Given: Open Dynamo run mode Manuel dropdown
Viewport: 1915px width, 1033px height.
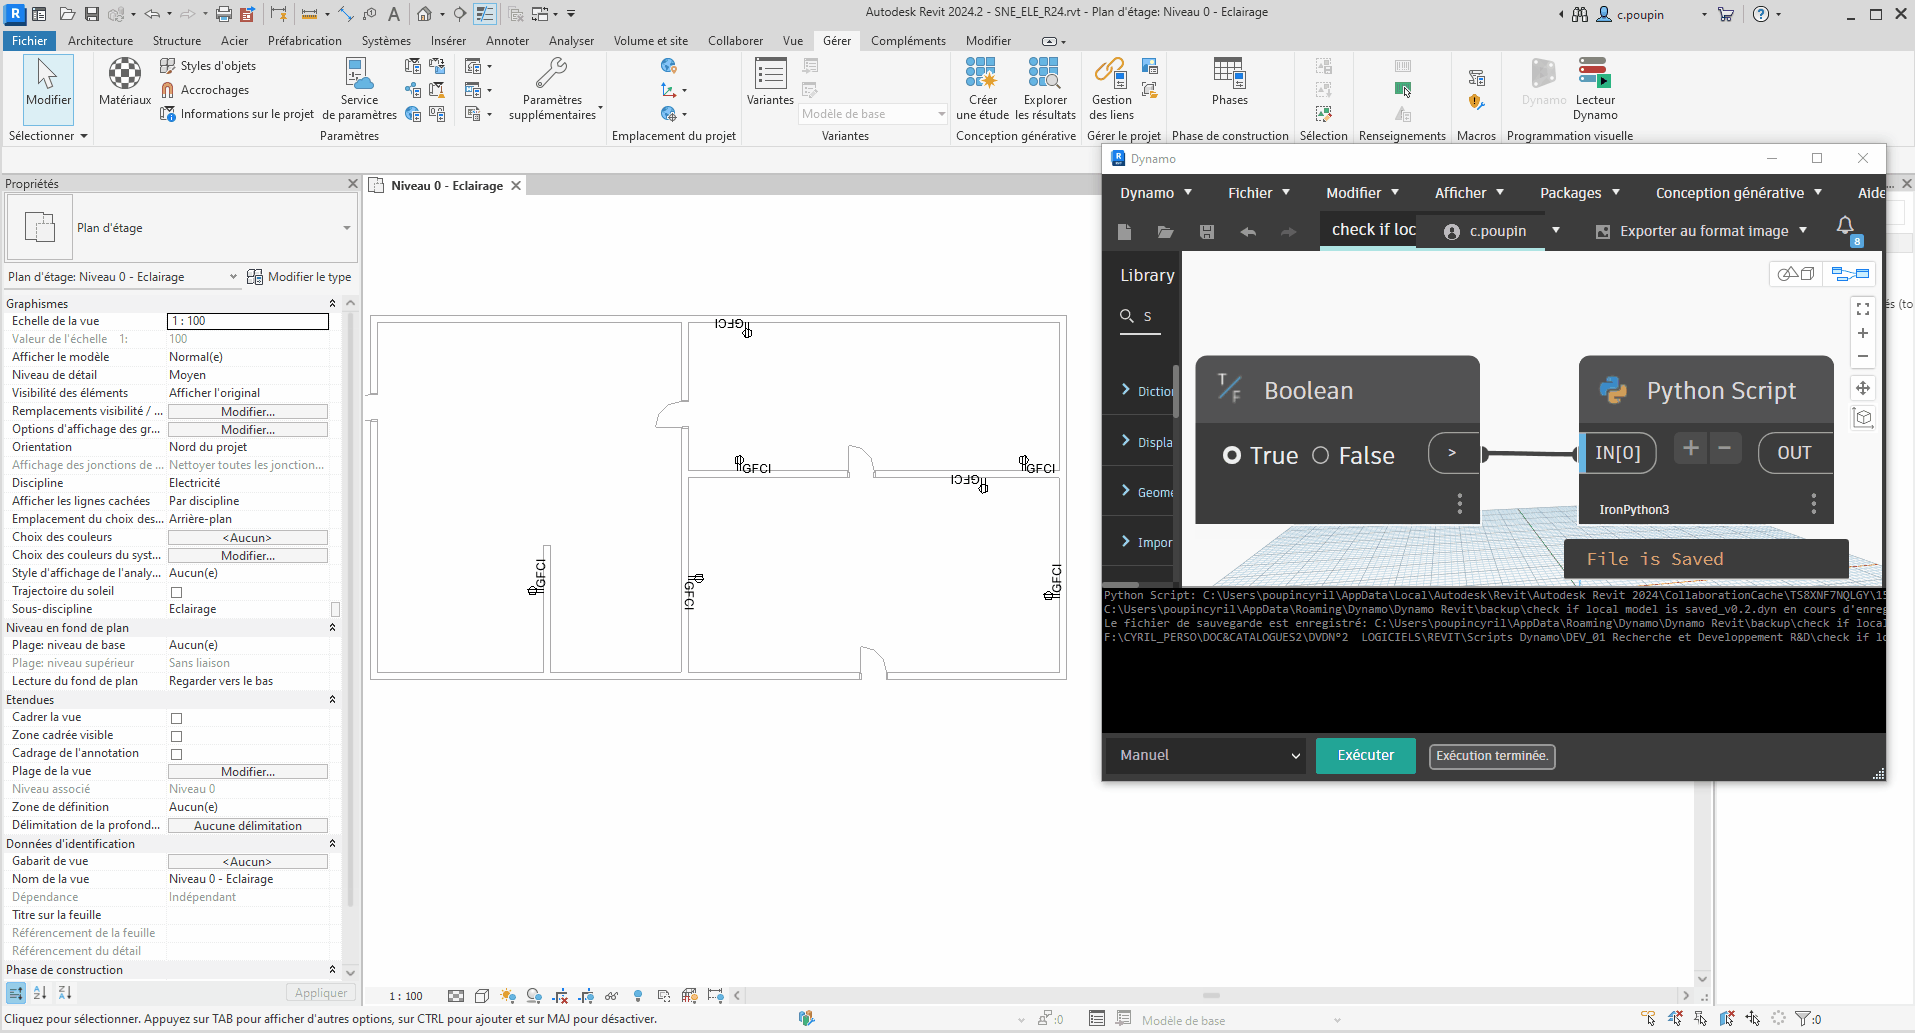Looking at the screenshot, I should coord(1207,755).
